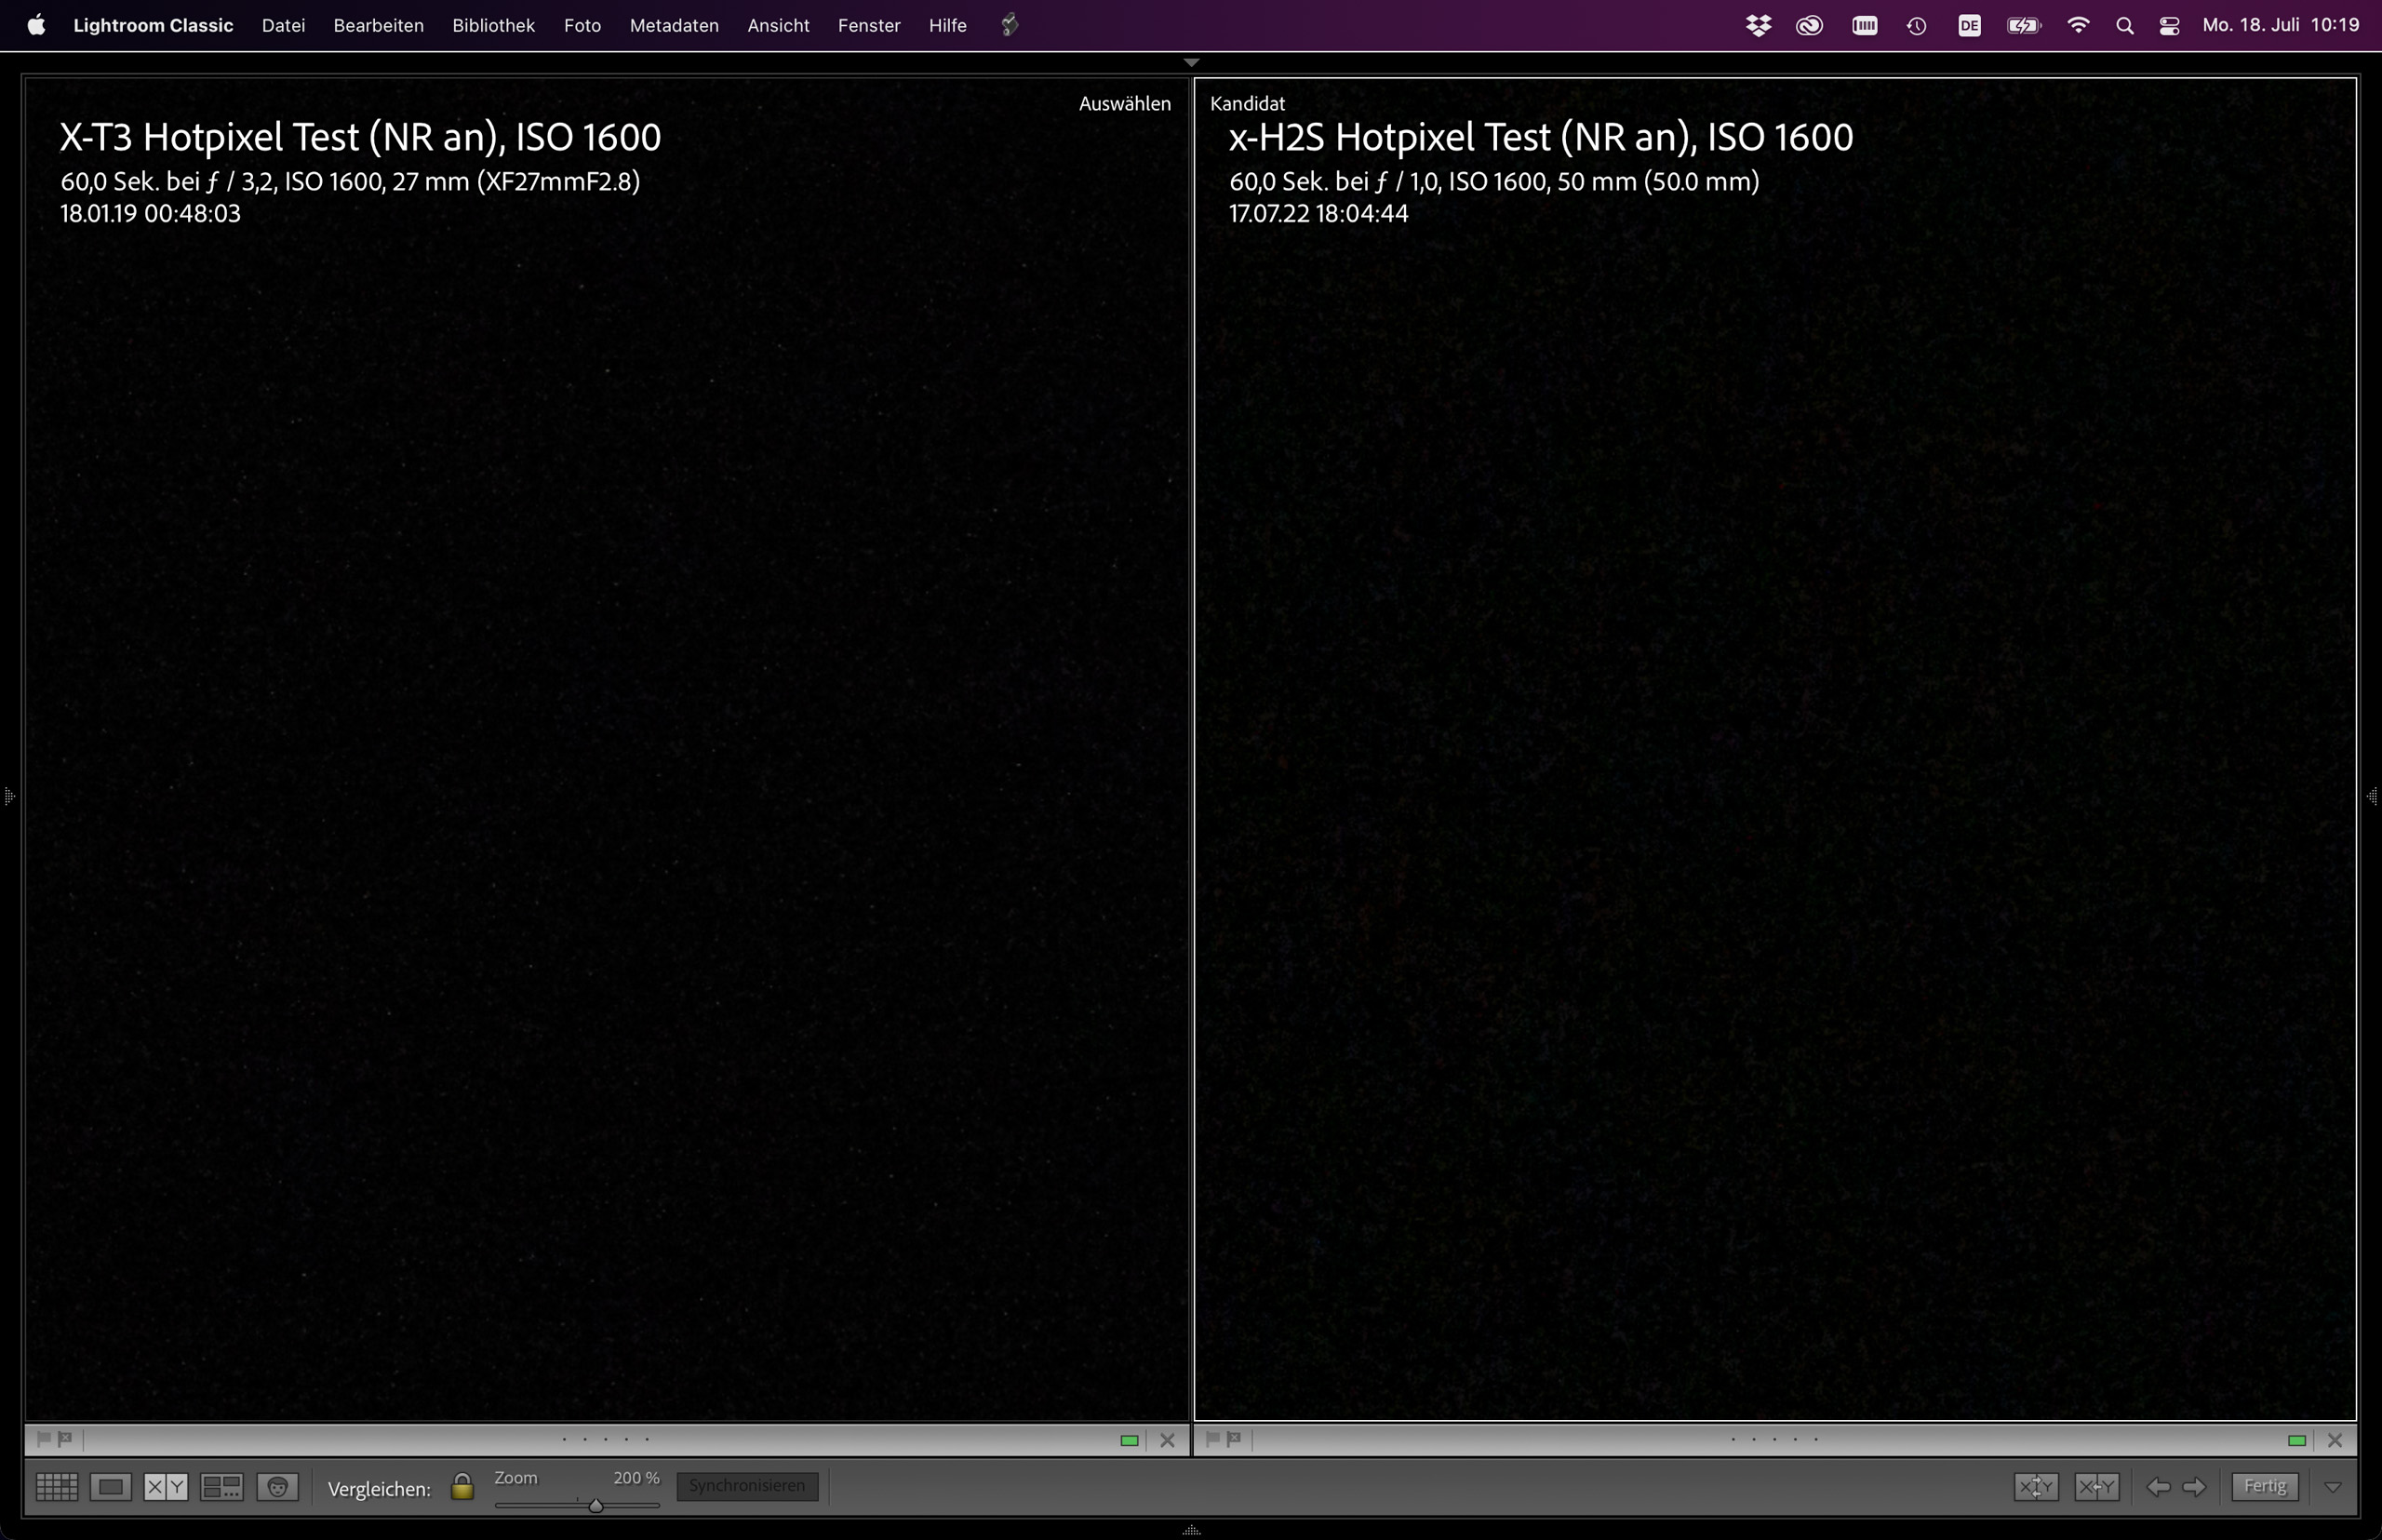The image size is (2382, 1540).
Task: Click the 18.01.19 00:48:03 timestamp
Action: (x=150, y=213)
